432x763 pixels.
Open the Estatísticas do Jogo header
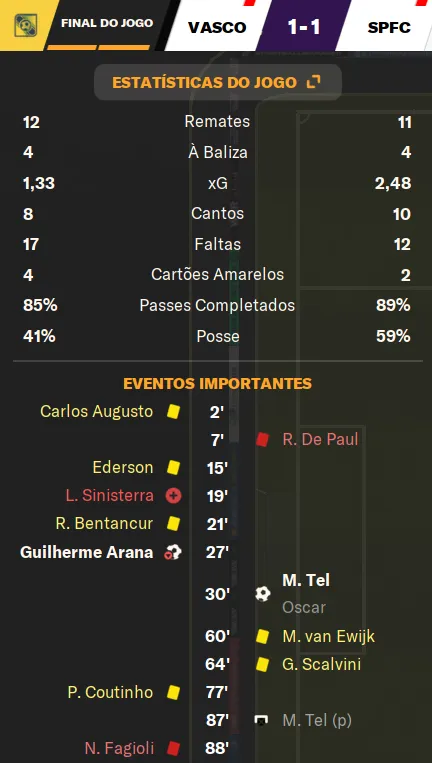pos(217,82)
